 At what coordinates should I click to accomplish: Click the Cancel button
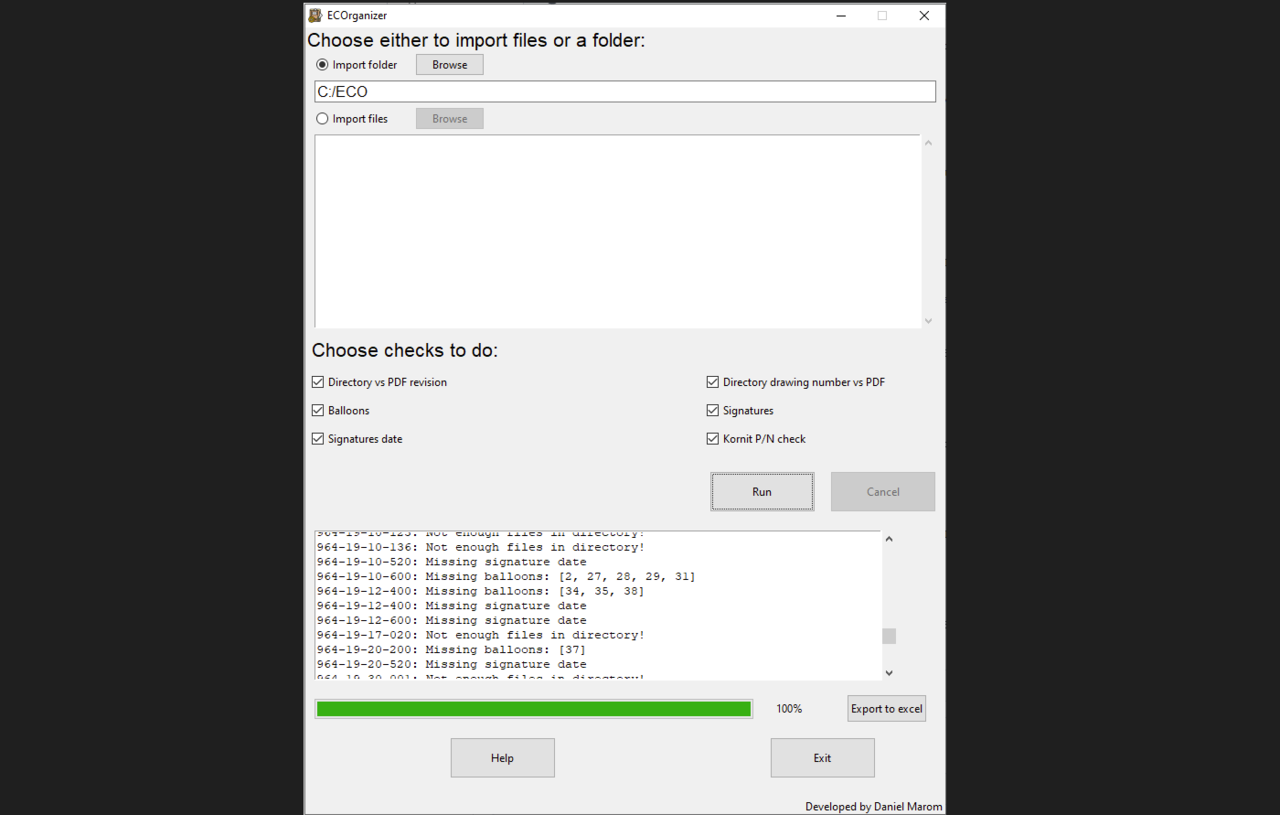tap(882, 491)
